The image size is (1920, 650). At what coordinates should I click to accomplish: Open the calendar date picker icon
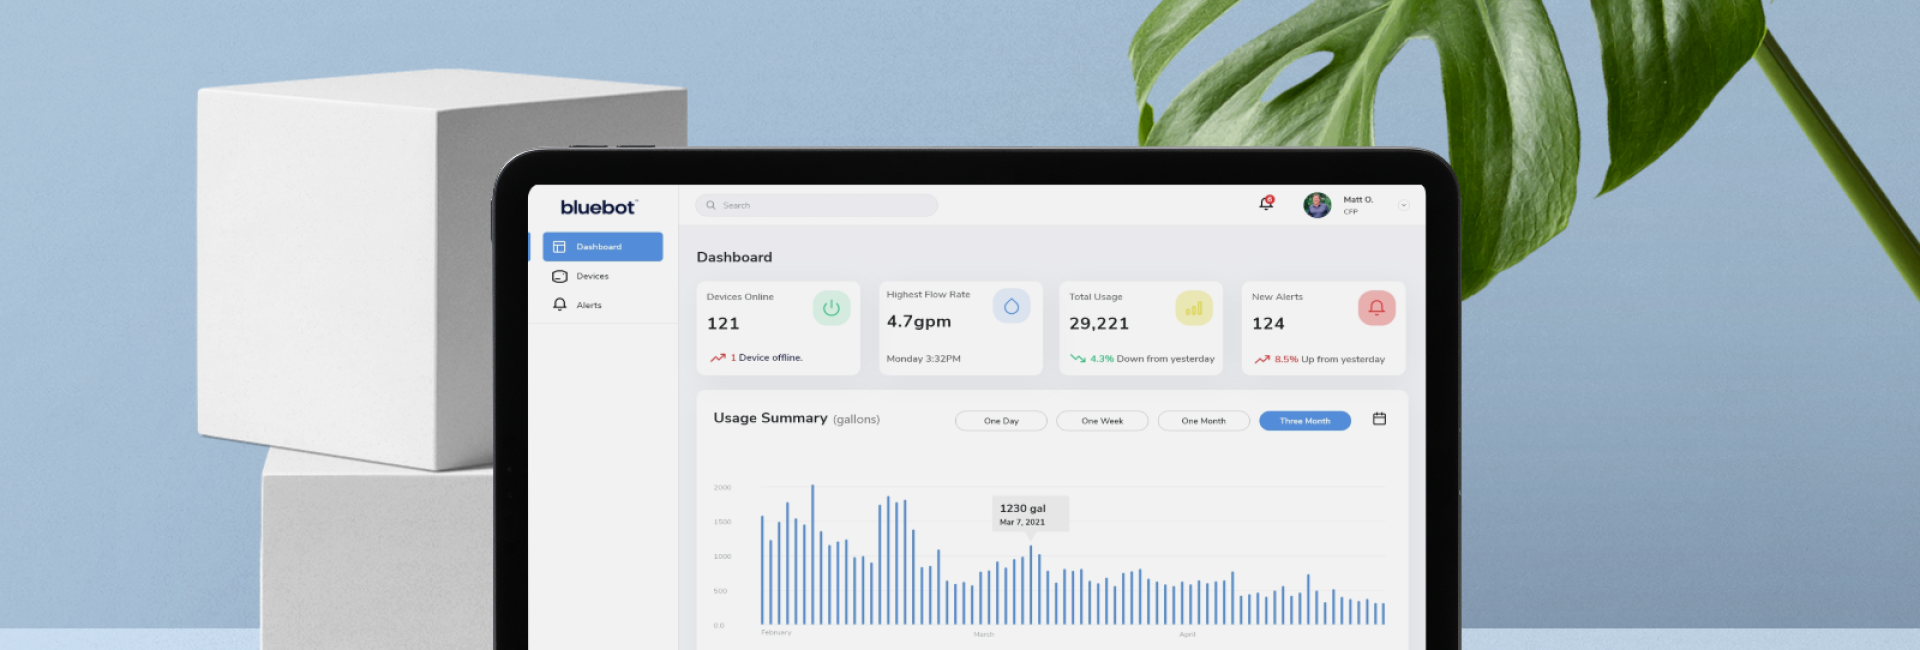(1379, 419)
